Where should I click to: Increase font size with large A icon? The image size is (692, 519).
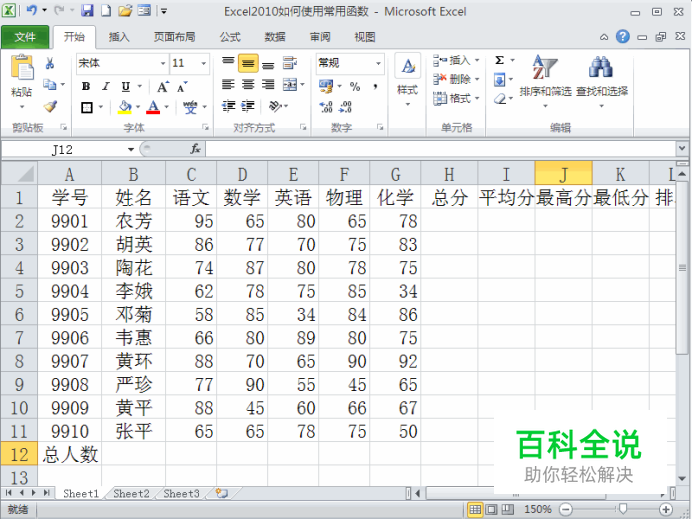[163, 86]
